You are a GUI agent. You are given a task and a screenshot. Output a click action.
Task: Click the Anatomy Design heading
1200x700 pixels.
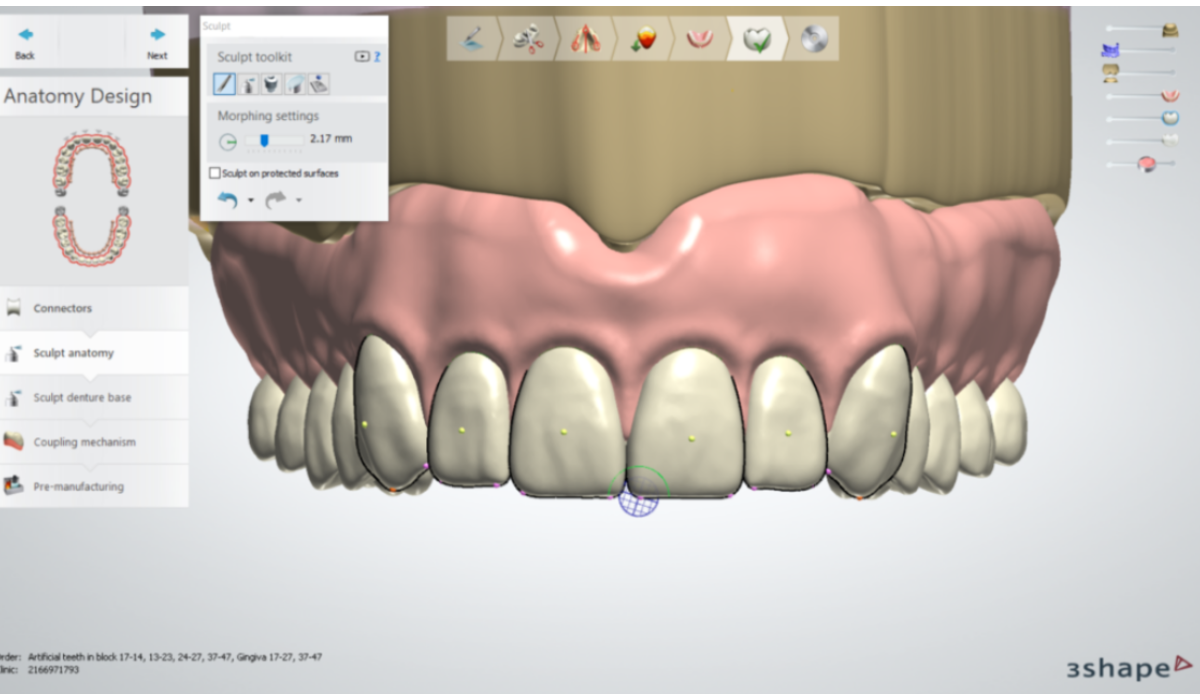coord(78,97)
